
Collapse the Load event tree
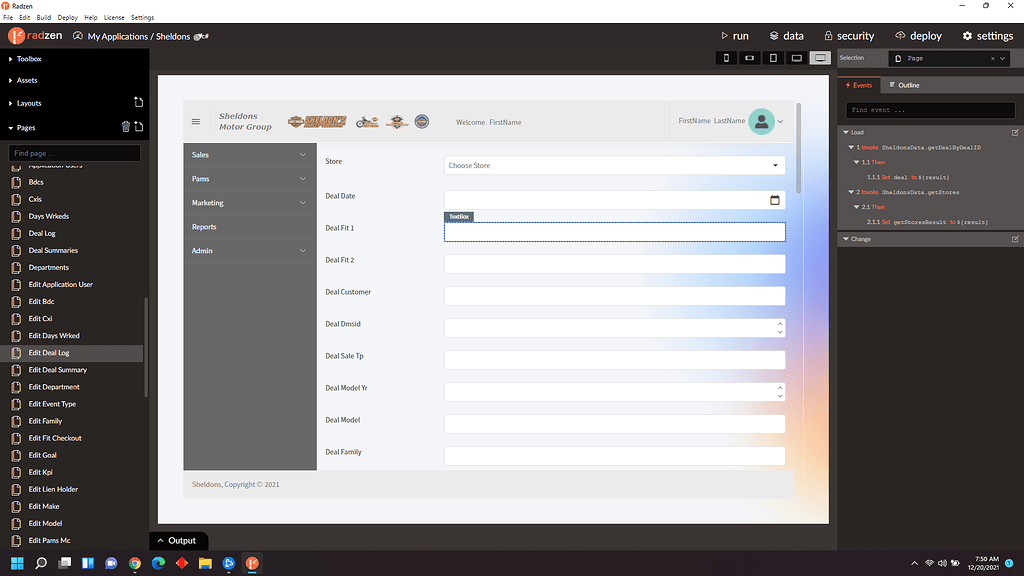pos(846,131)
